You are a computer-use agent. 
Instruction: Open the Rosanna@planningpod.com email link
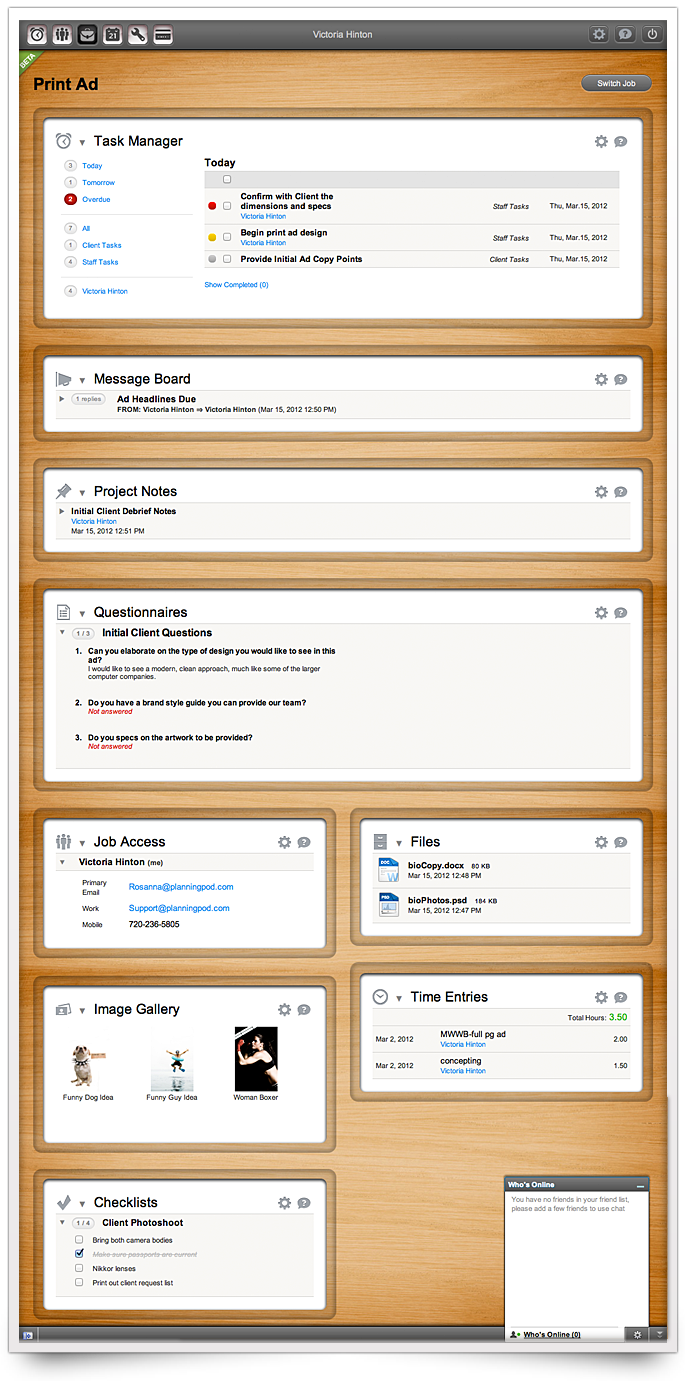pos(181,887)
